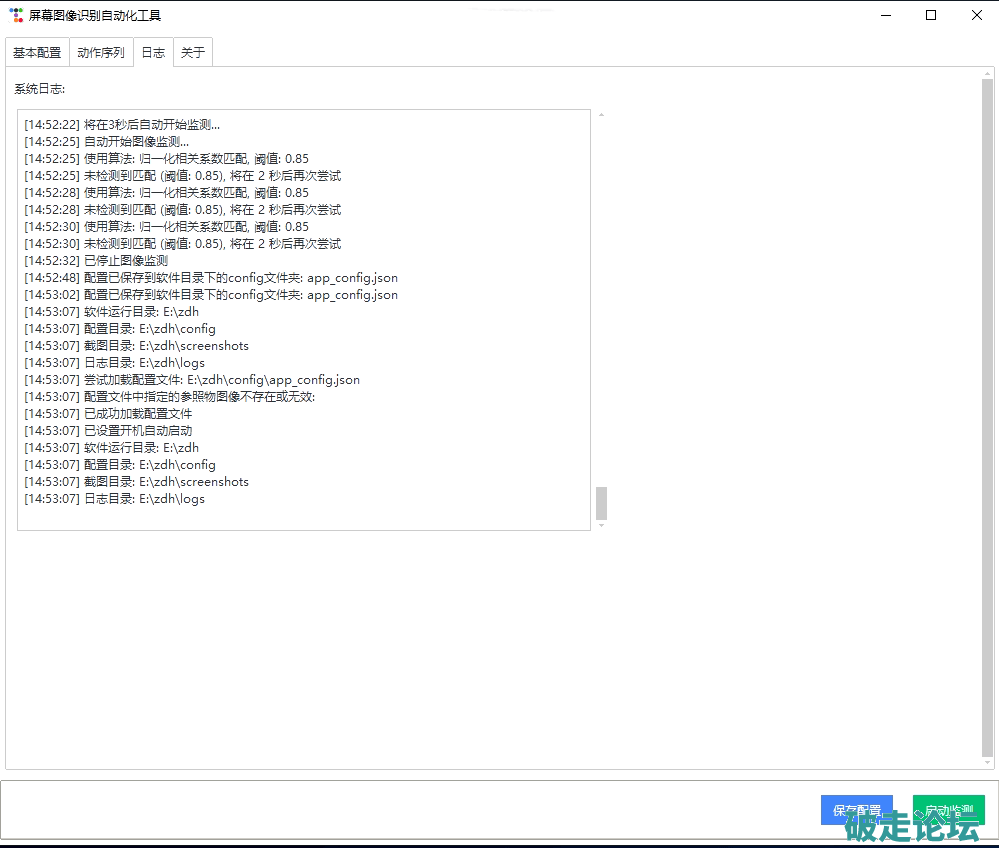Open the 基本配置 tab
The width and height of the screenshot is (999, 848).
(x=37, y=53)
